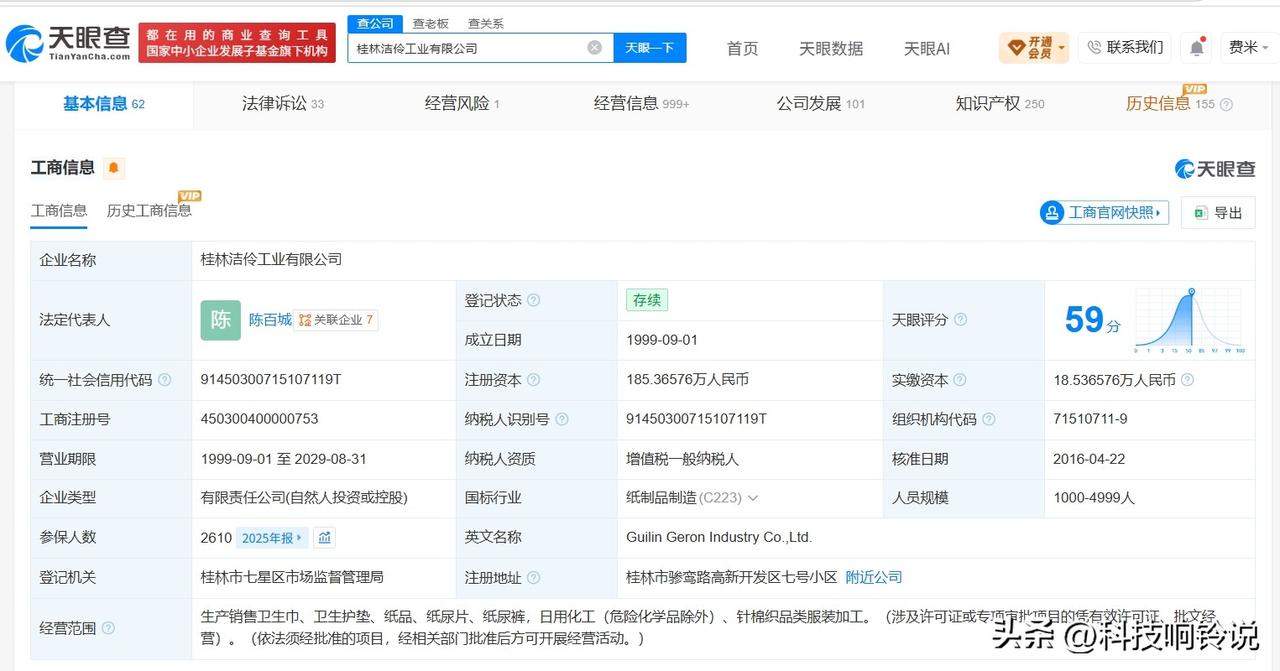Switch to 法律诉讼 33 tab

283,104
